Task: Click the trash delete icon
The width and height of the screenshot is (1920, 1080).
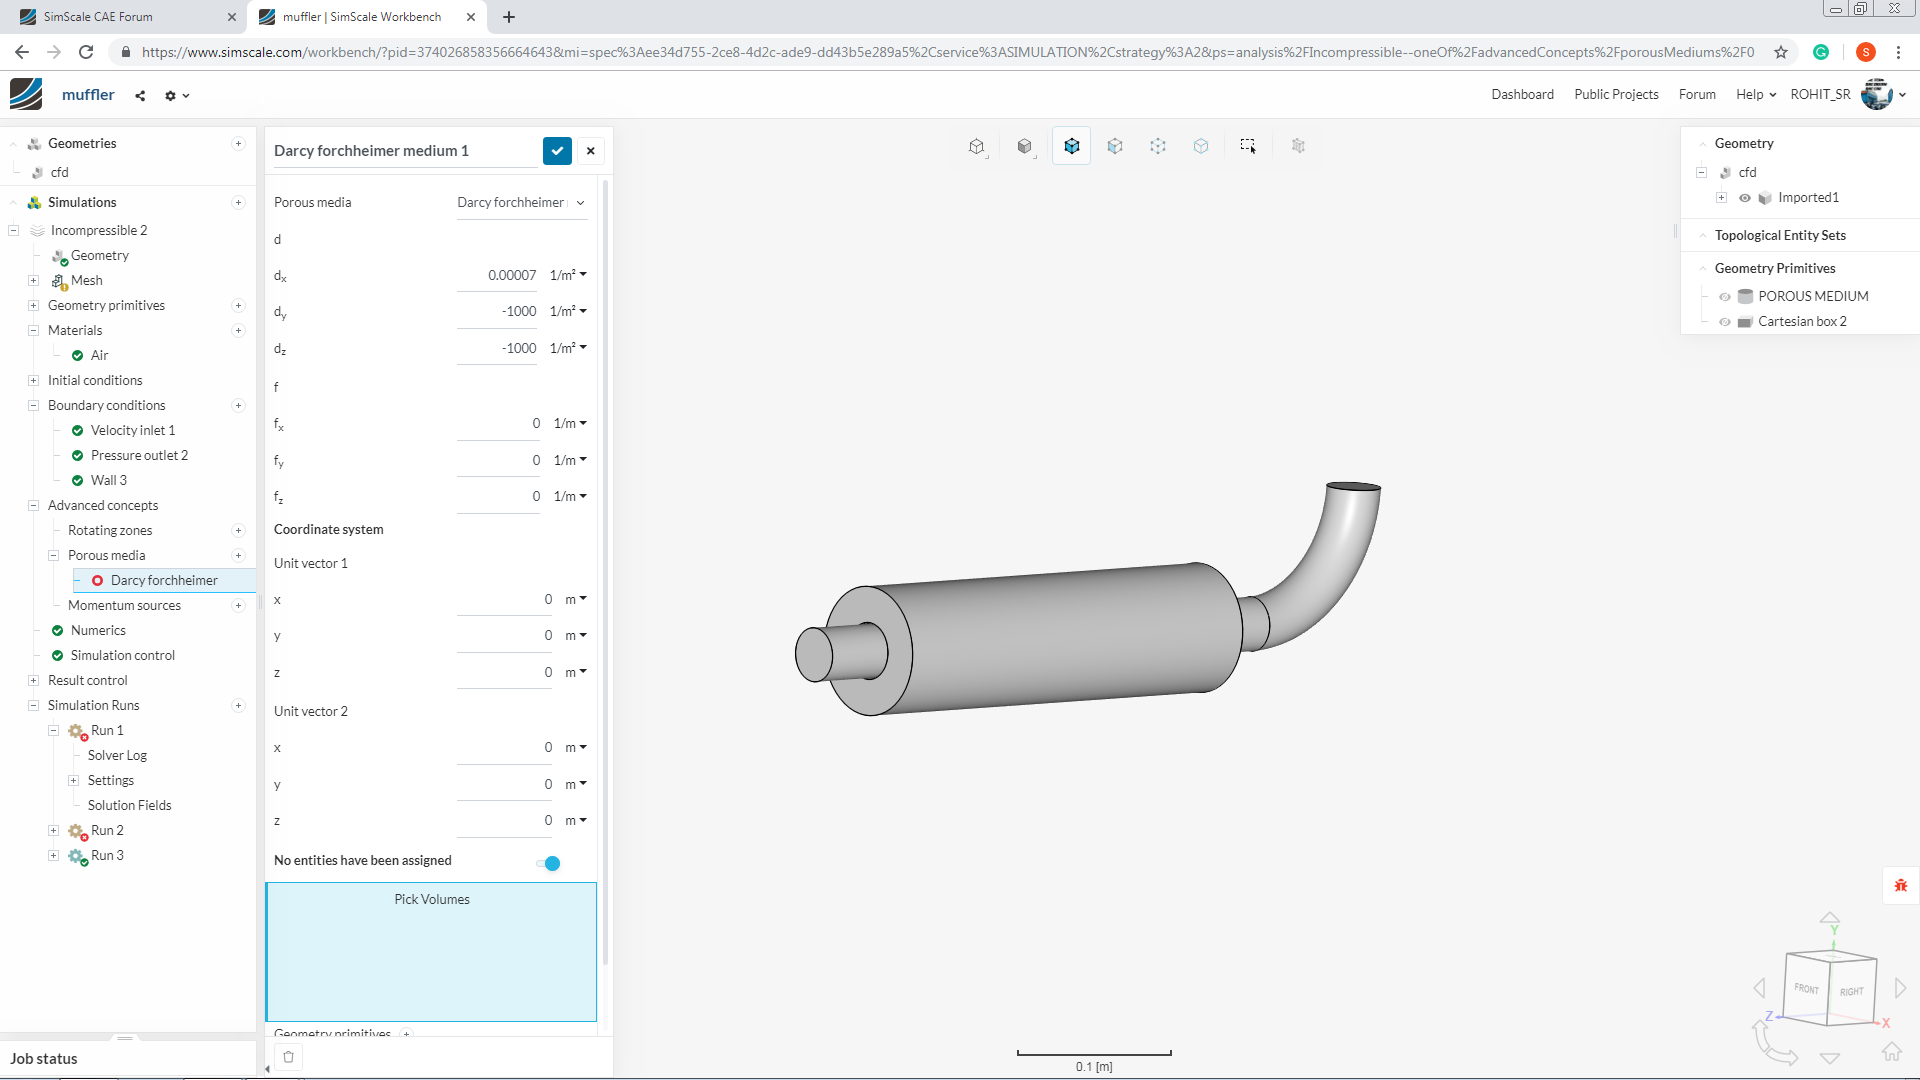Action: pyautogui.click(x=289, y=1057)
